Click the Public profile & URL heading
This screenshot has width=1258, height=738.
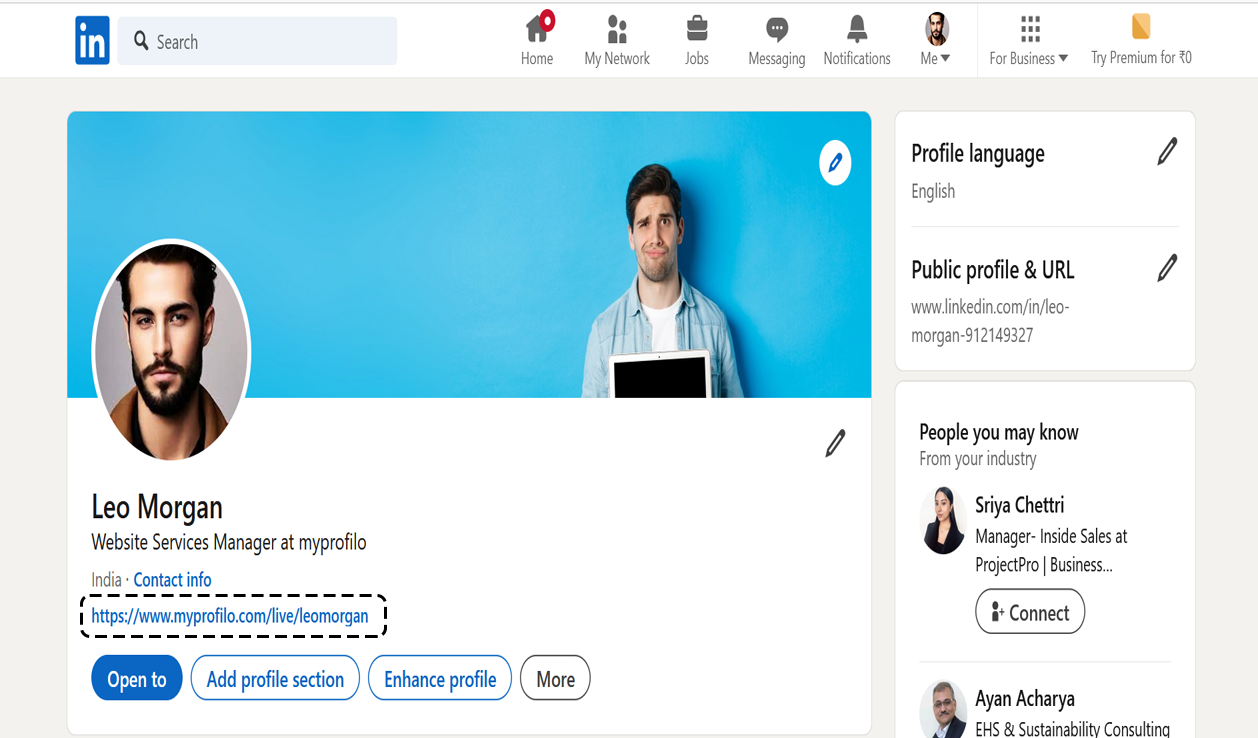coord(993,270)
